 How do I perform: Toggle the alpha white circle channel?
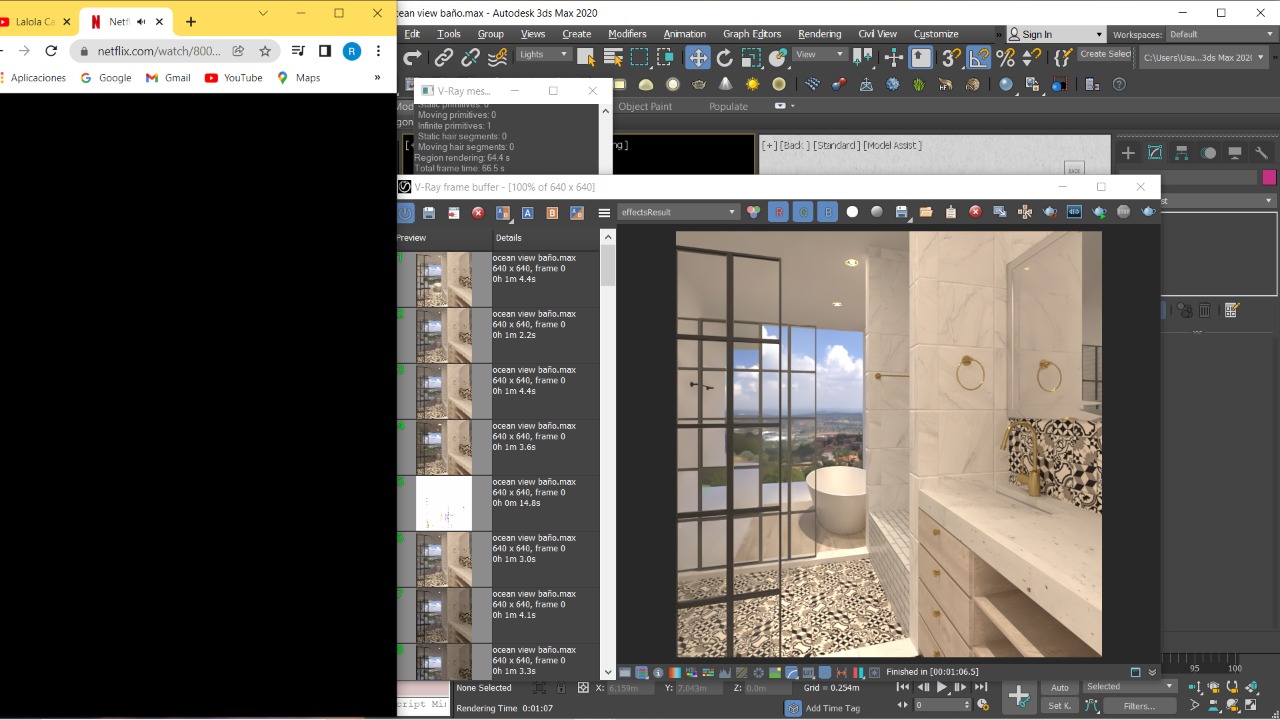pos(852,212)
